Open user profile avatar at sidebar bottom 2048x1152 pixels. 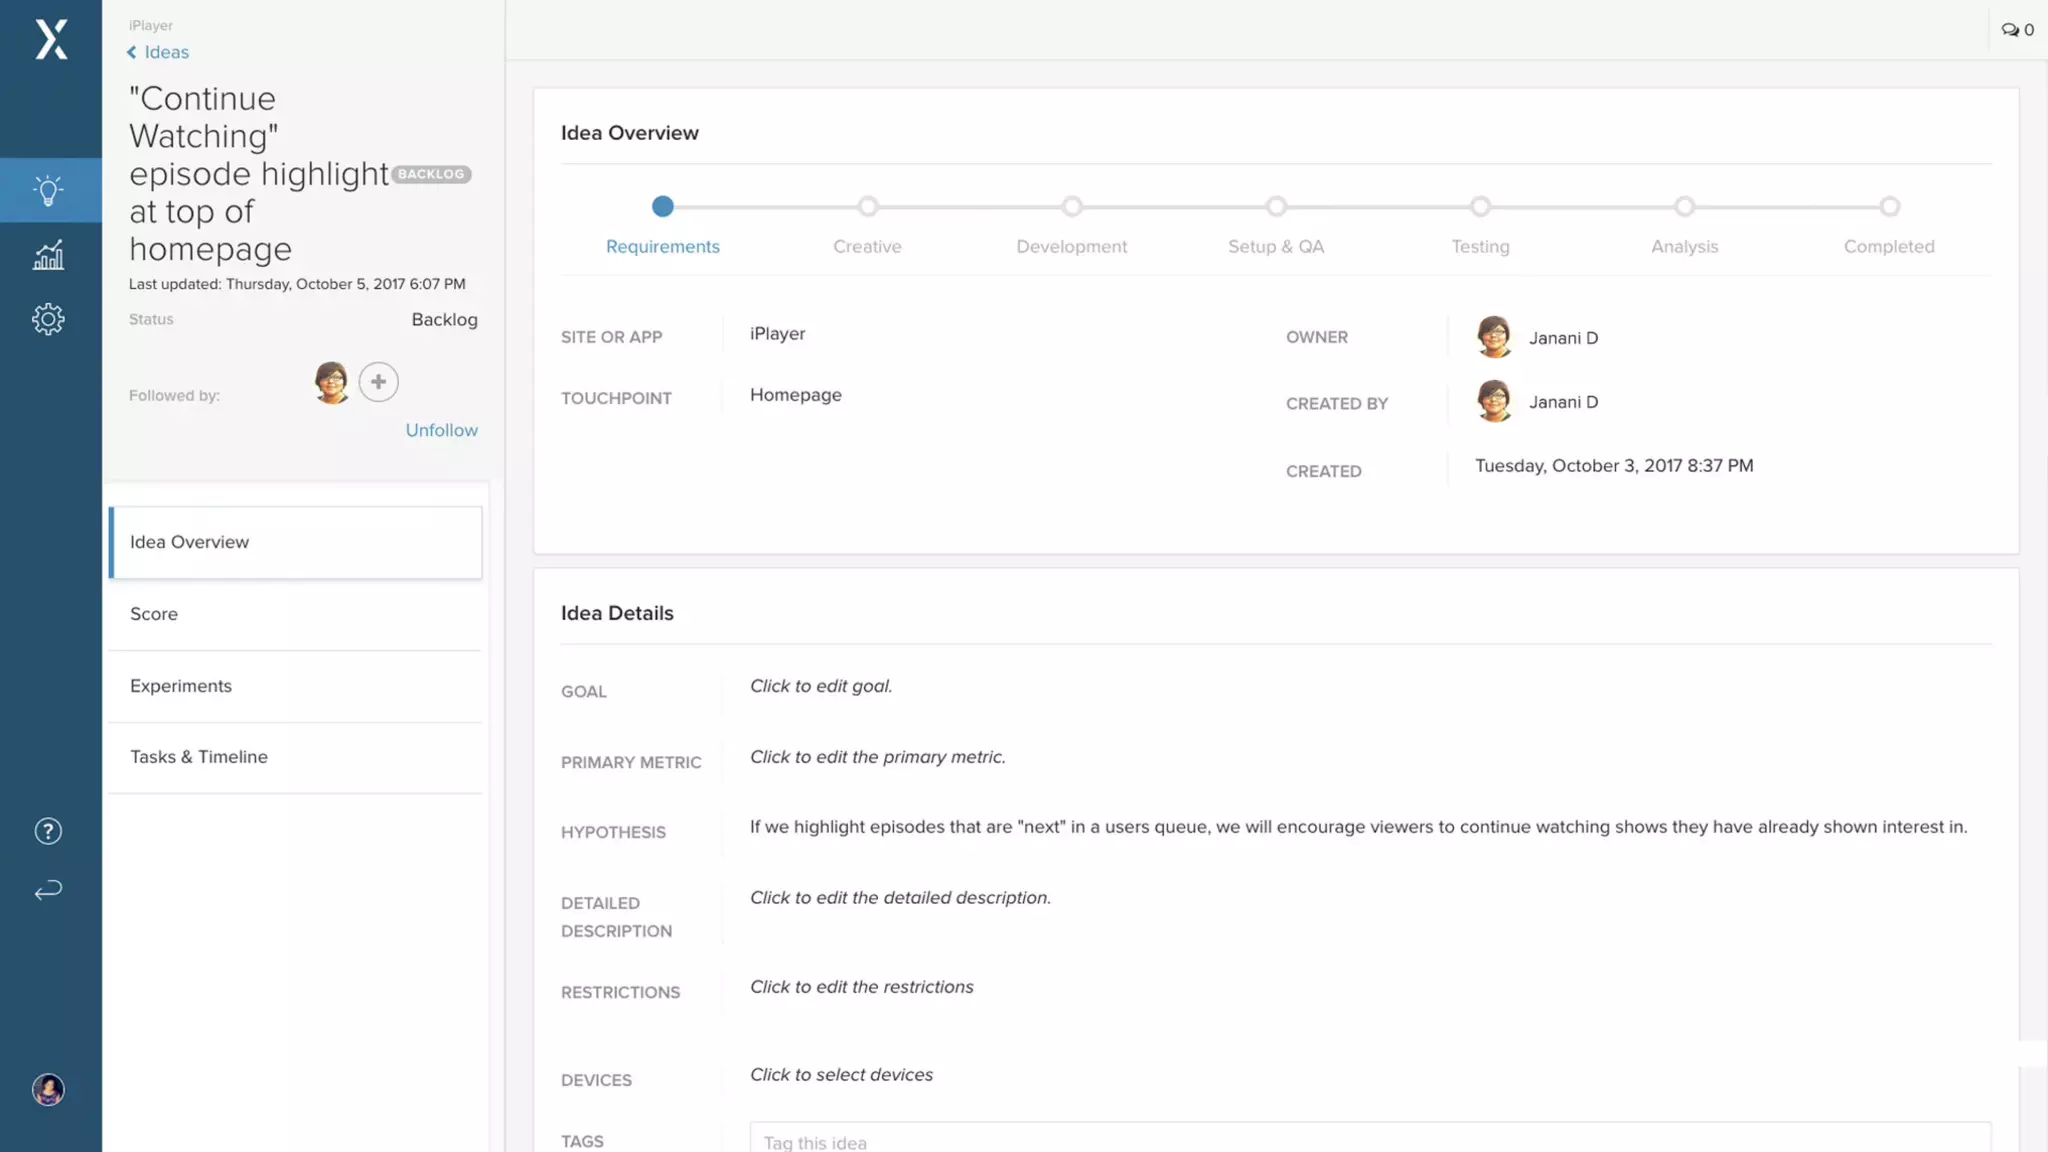click(x=48, y=1089)
